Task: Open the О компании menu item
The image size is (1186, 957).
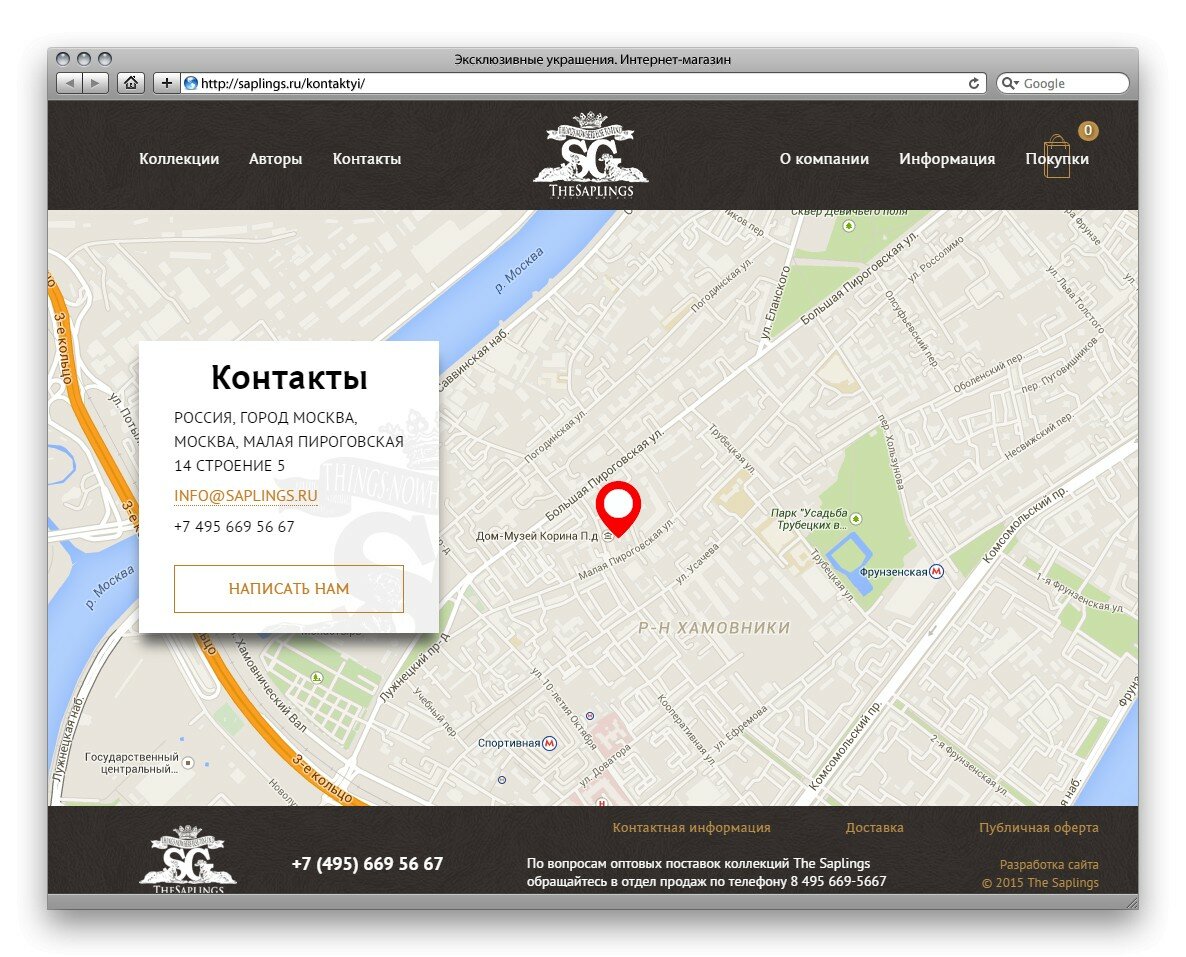Action: click(824, 159)
